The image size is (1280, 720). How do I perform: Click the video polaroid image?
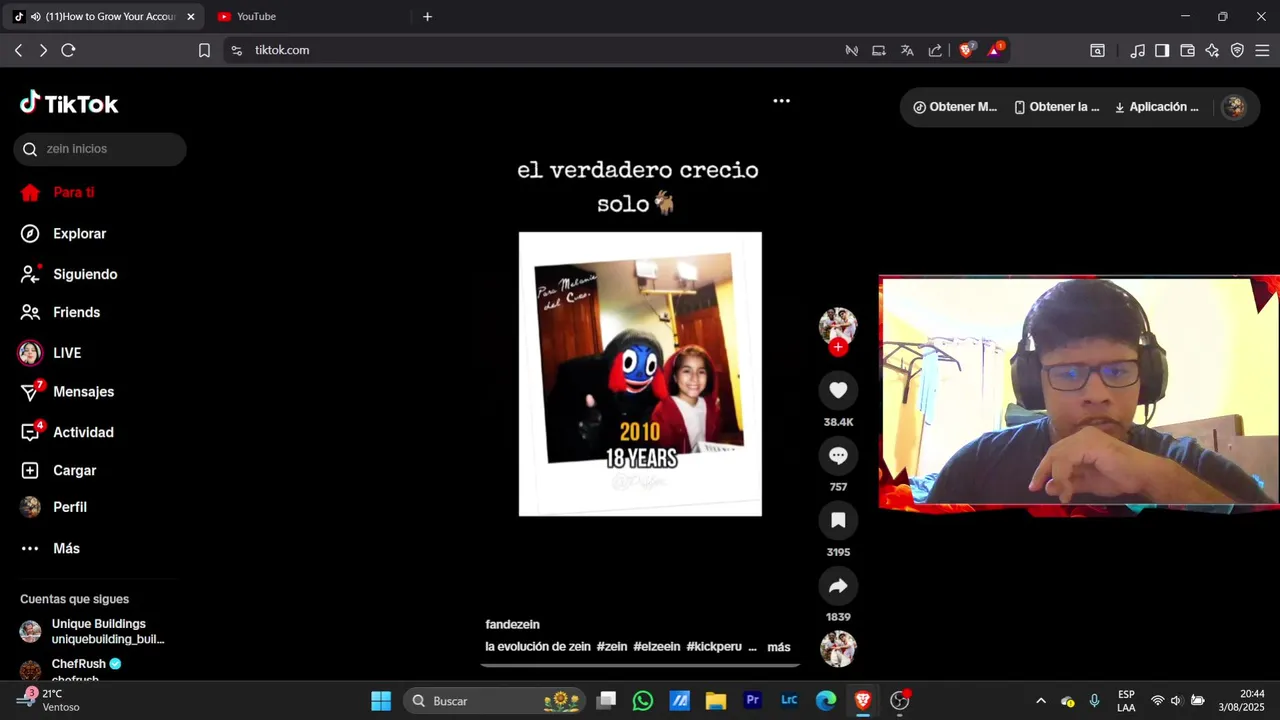(640, 374)
